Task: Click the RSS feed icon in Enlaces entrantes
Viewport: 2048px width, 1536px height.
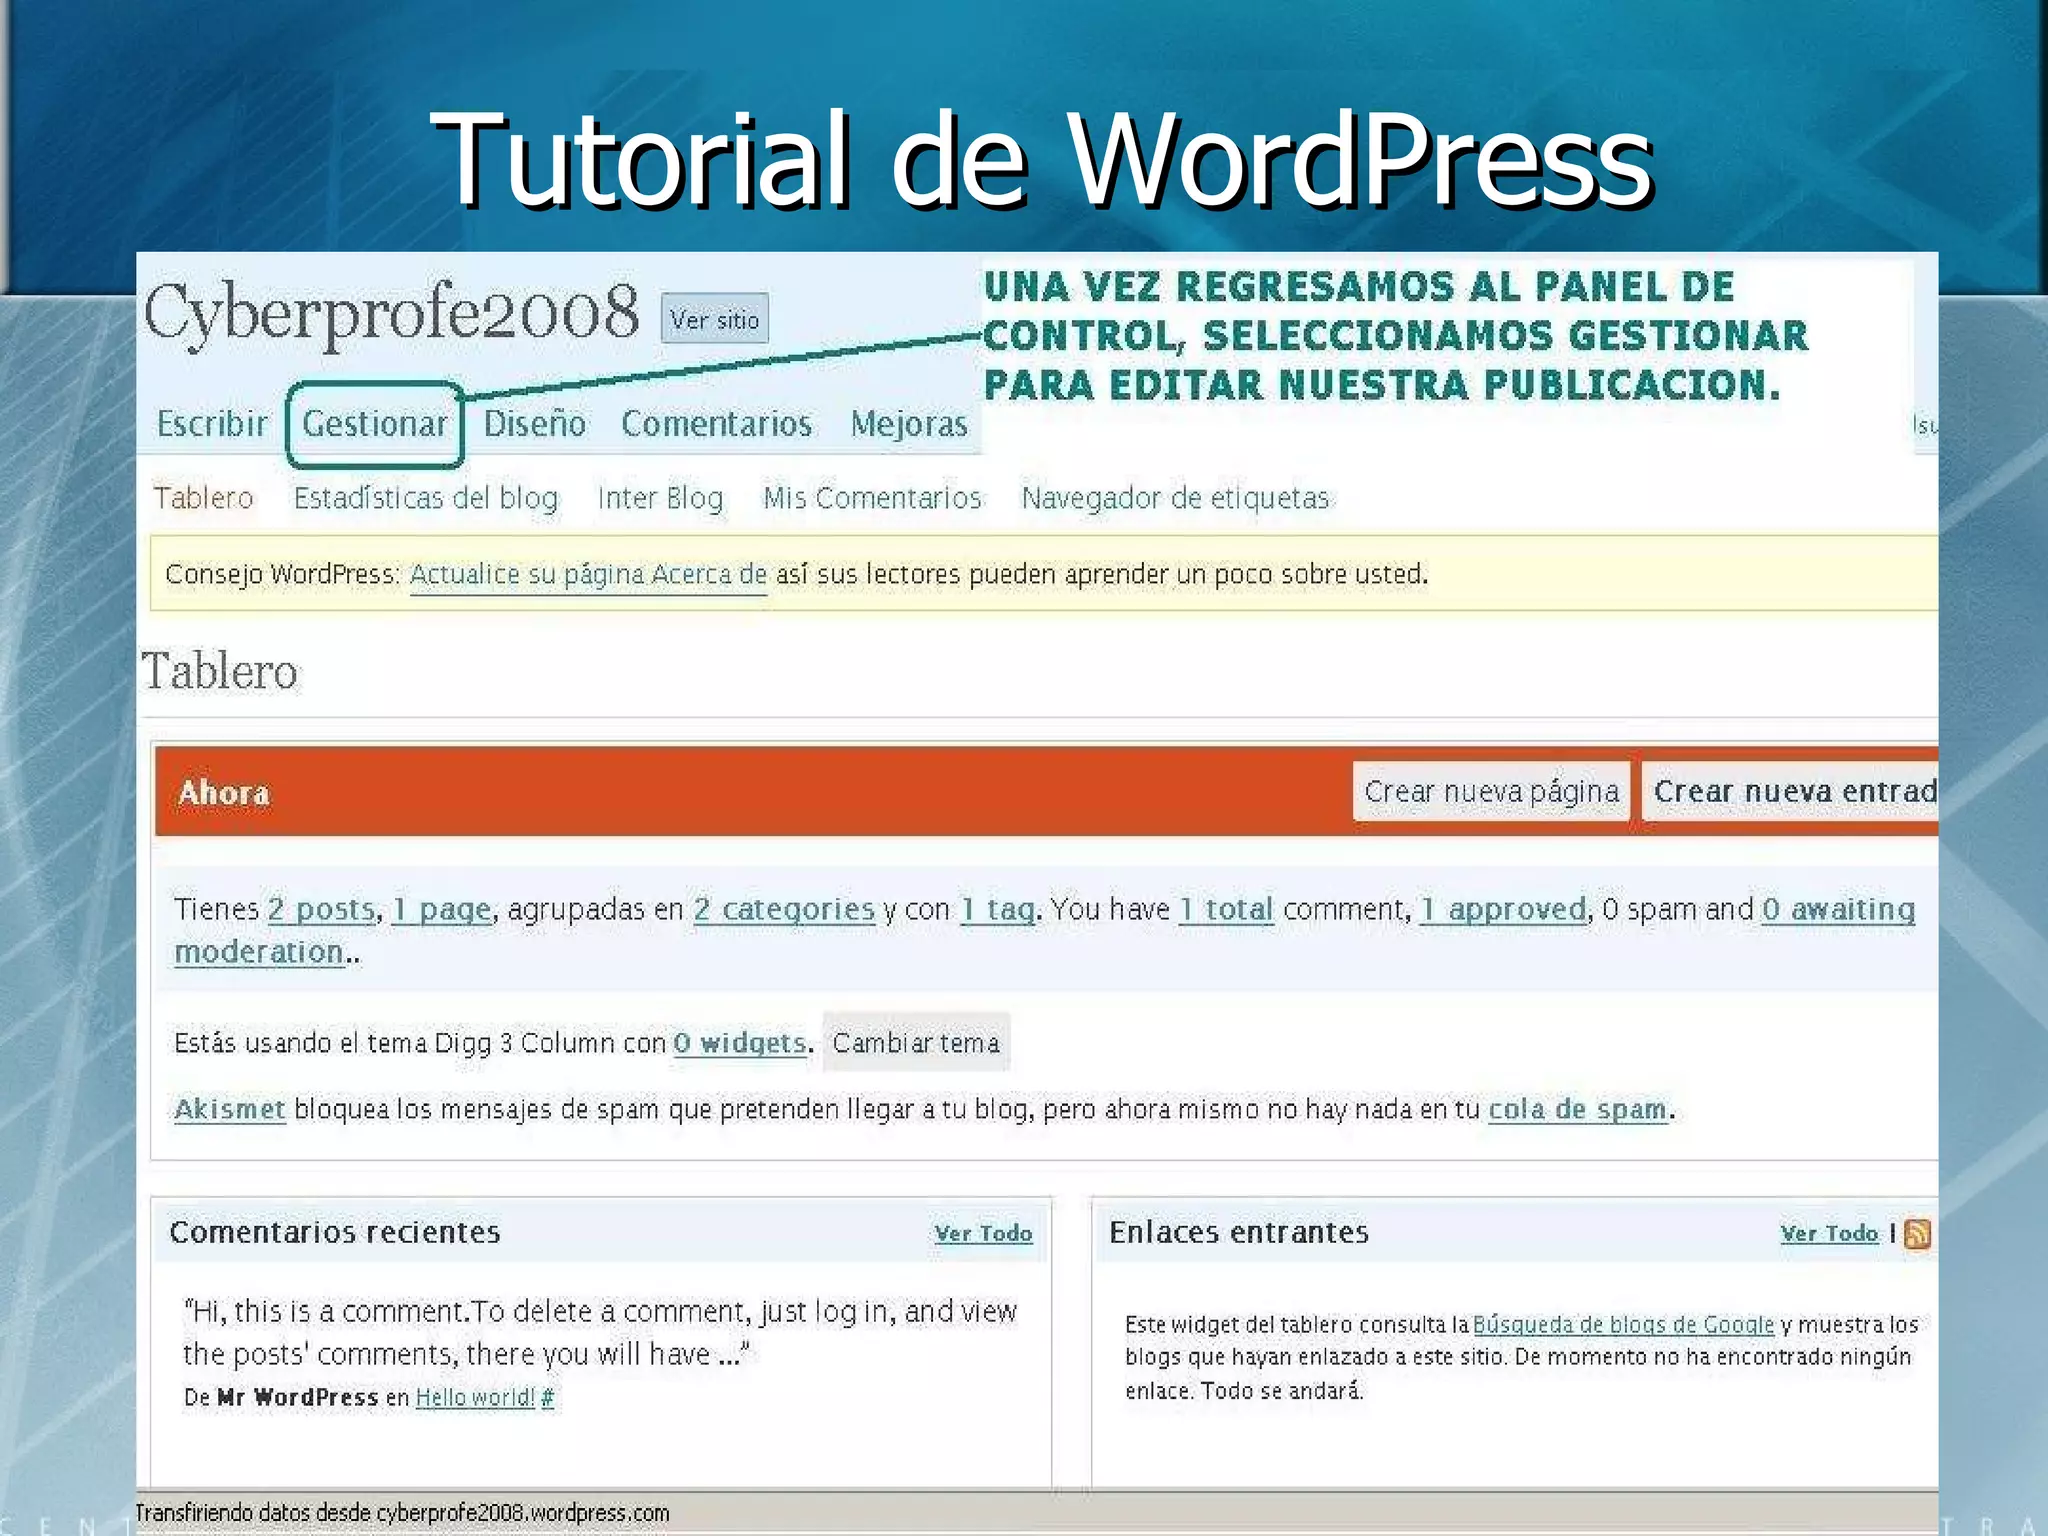Action: (1917, 1233)
